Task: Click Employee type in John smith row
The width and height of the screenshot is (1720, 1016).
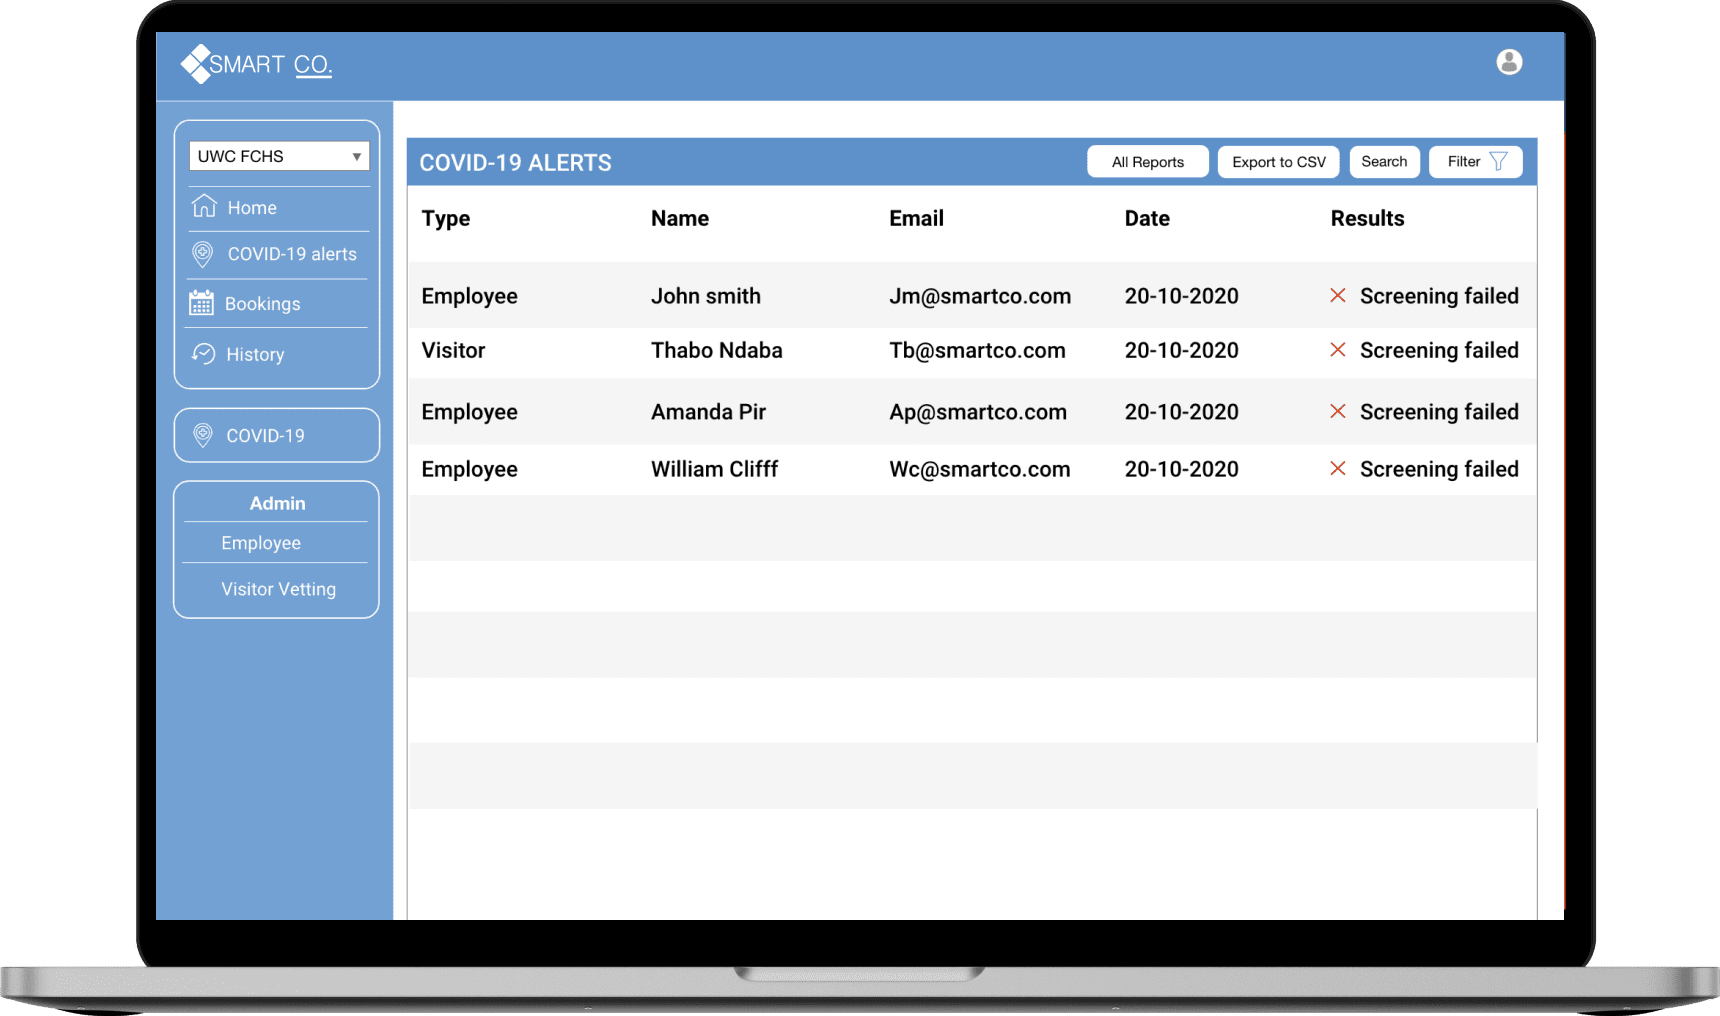Action: tap(469, 296)
